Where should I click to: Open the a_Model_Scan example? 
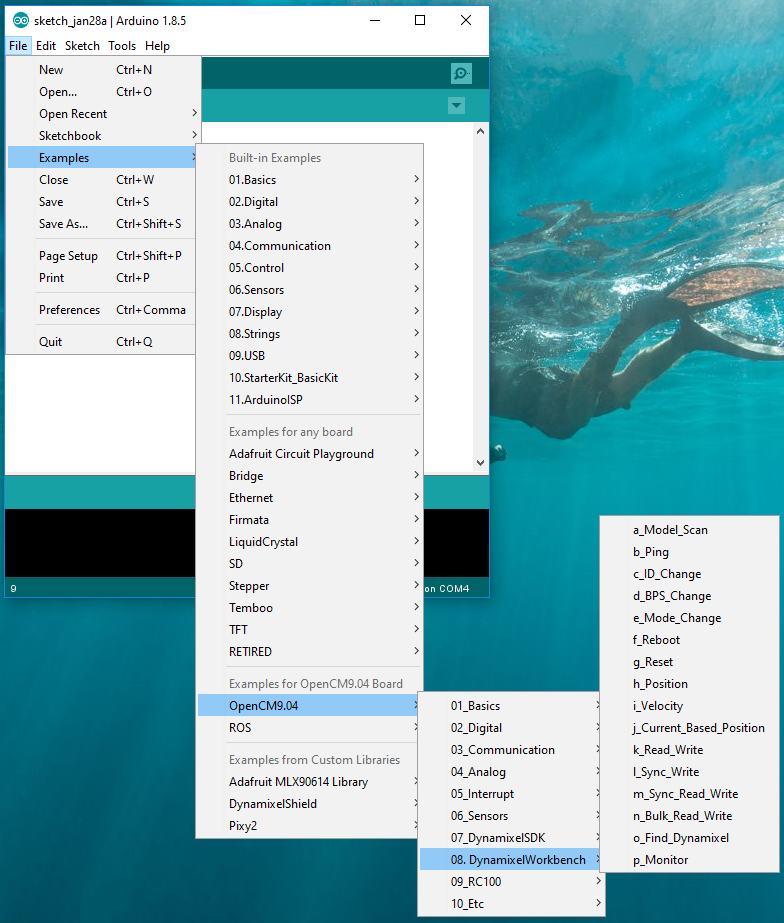pos(670,530)
